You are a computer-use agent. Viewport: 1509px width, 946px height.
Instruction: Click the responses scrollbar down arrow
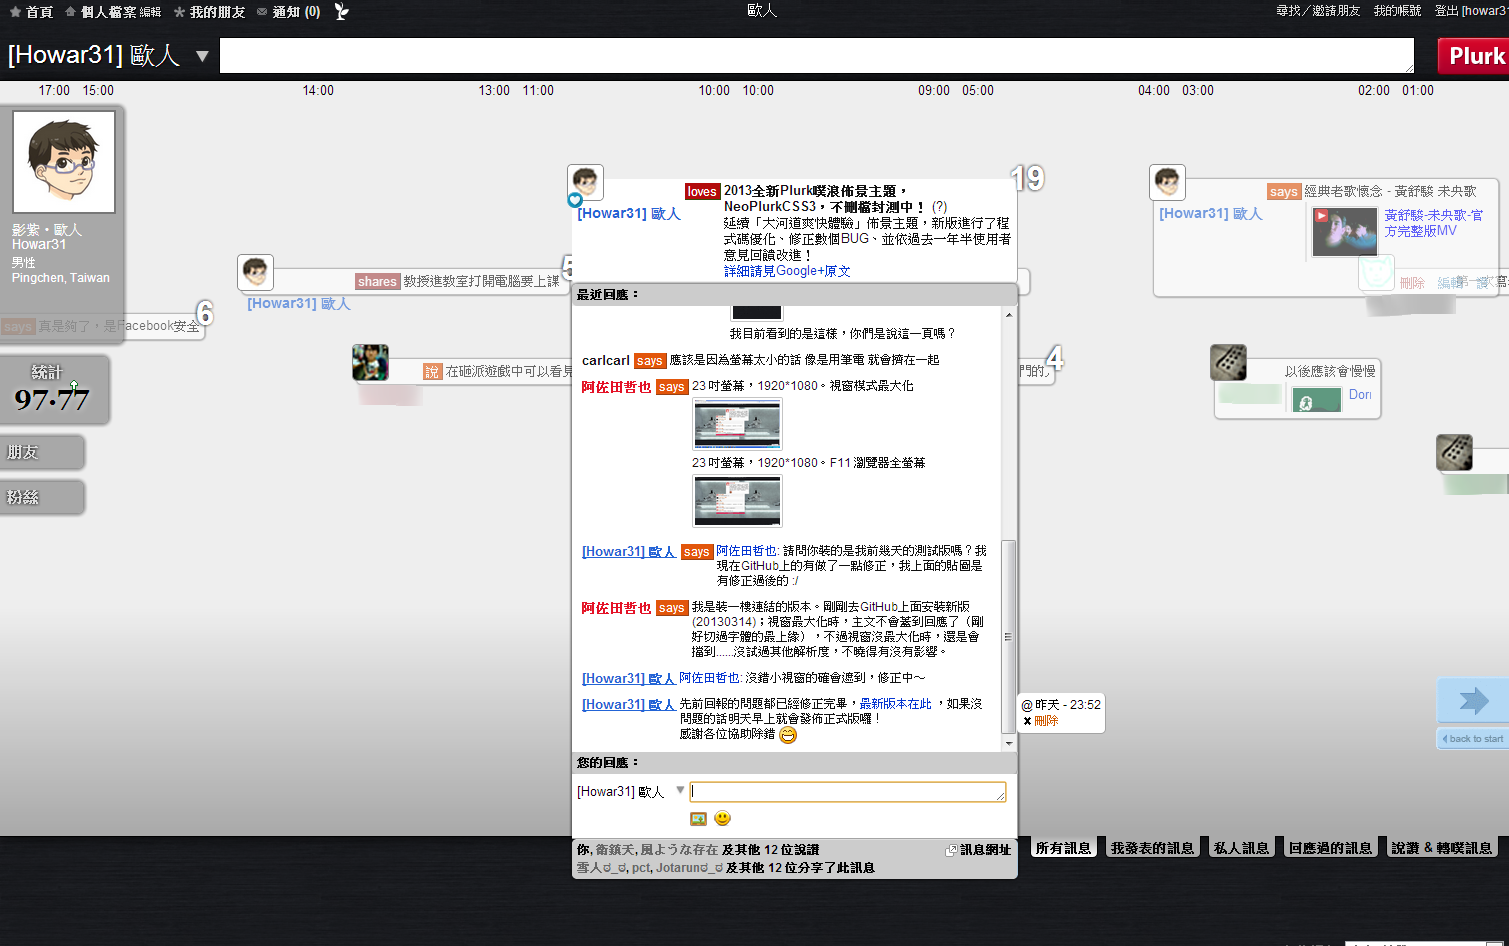coord(1008,743)
